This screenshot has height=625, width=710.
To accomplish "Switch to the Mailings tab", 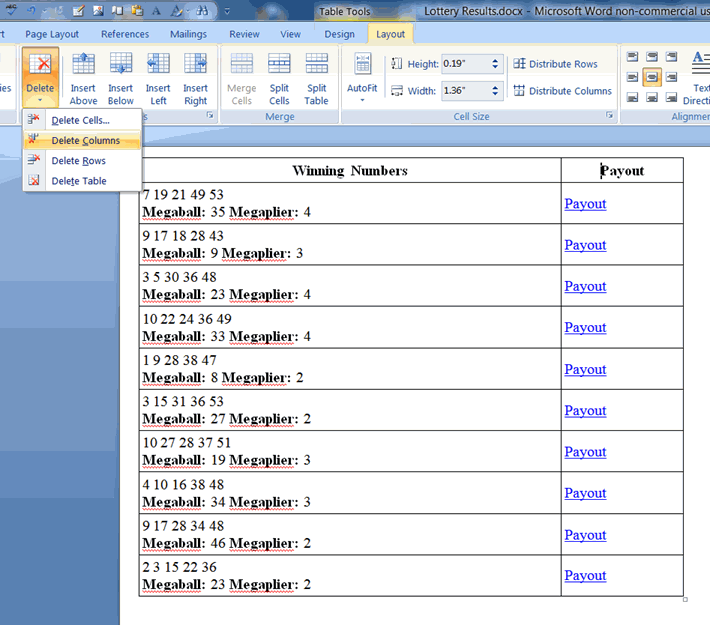I will point(188,34).
